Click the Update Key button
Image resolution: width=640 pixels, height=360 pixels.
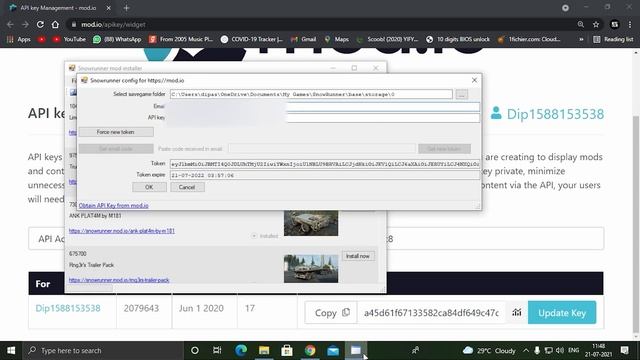coord(562,313)
